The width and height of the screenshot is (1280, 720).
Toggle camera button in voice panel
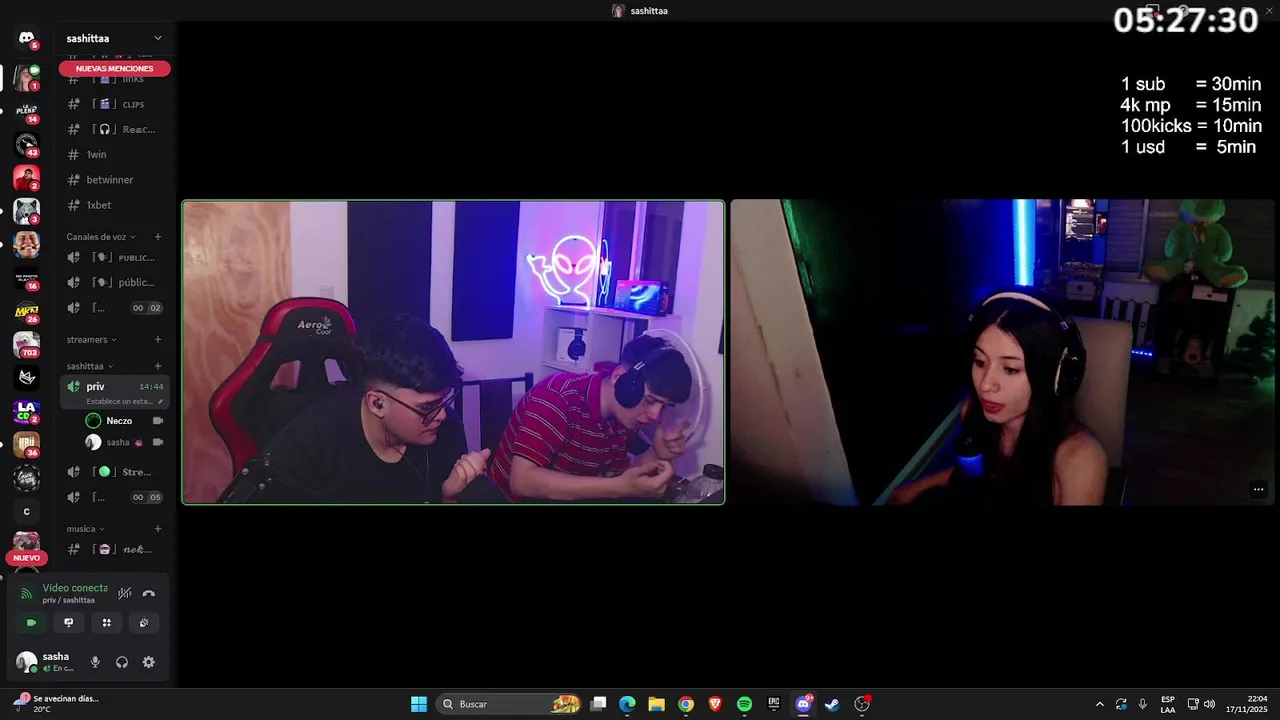tap(31, 622)
